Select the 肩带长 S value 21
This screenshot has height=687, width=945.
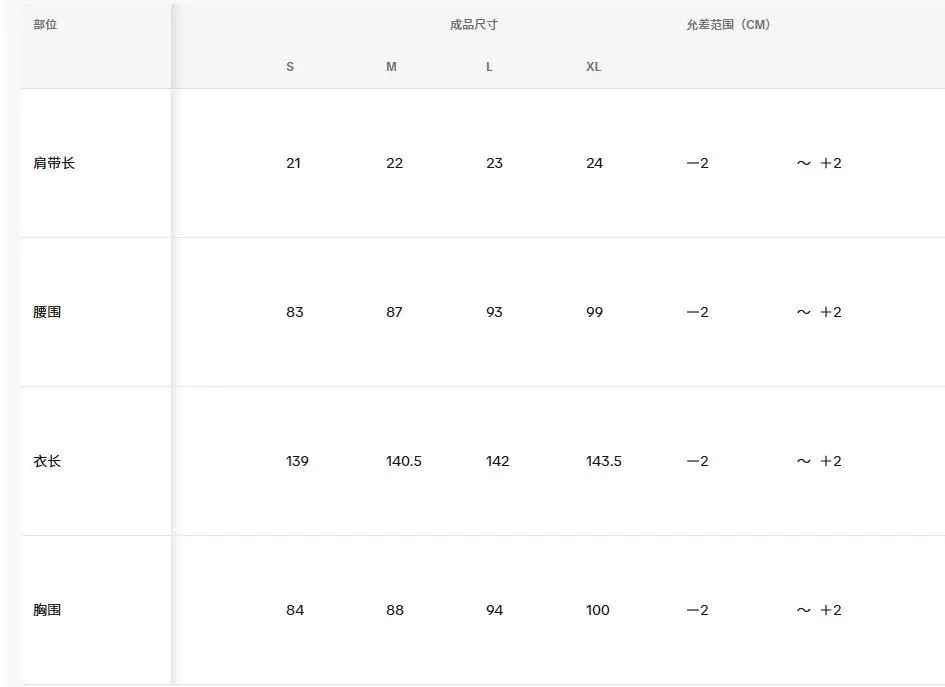tap(294, 163)
